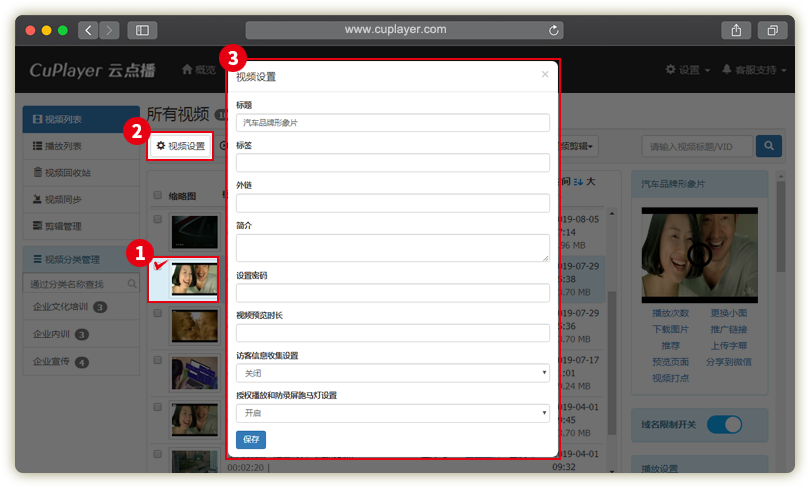Click the 标题 input field
The width and height of the screenshot is (810, 488).
[392, 123]
